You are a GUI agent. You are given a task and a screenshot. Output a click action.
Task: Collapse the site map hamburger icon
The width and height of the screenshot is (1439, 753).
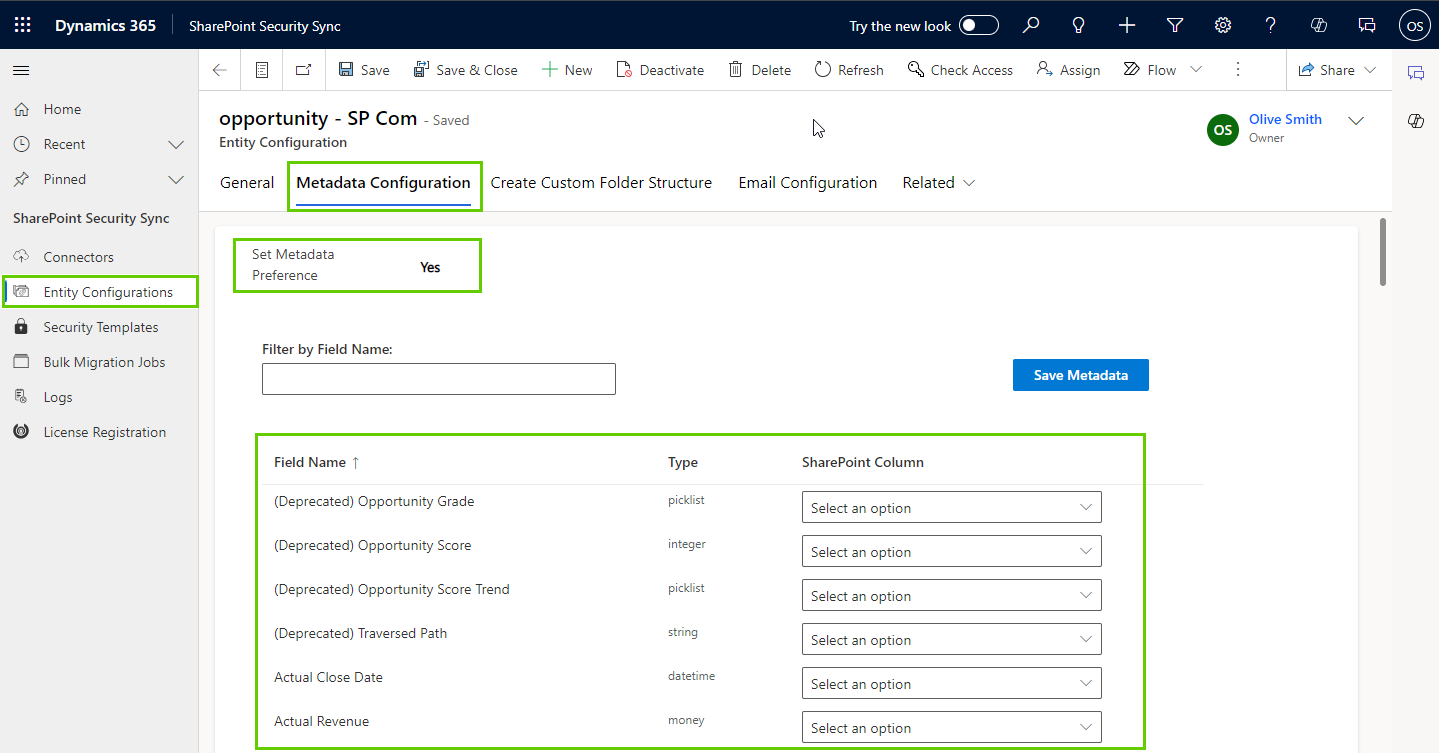tap(21, 70)
